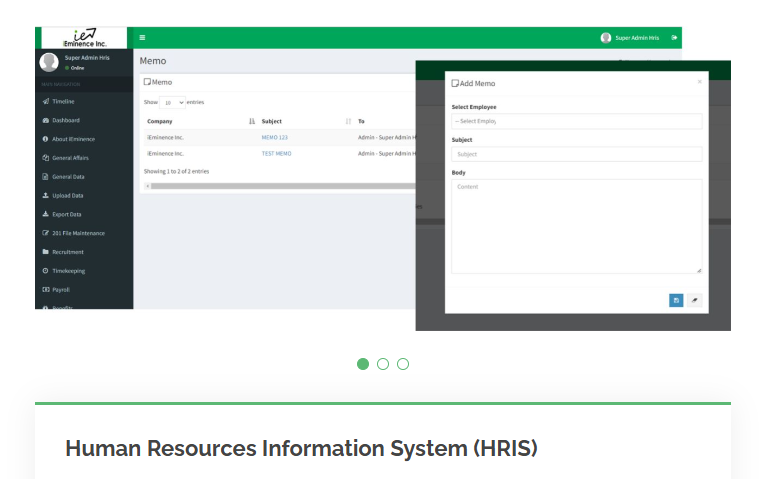
Task: Open 201 File Maintenance in the sidebar
Action: coord(78,233)
